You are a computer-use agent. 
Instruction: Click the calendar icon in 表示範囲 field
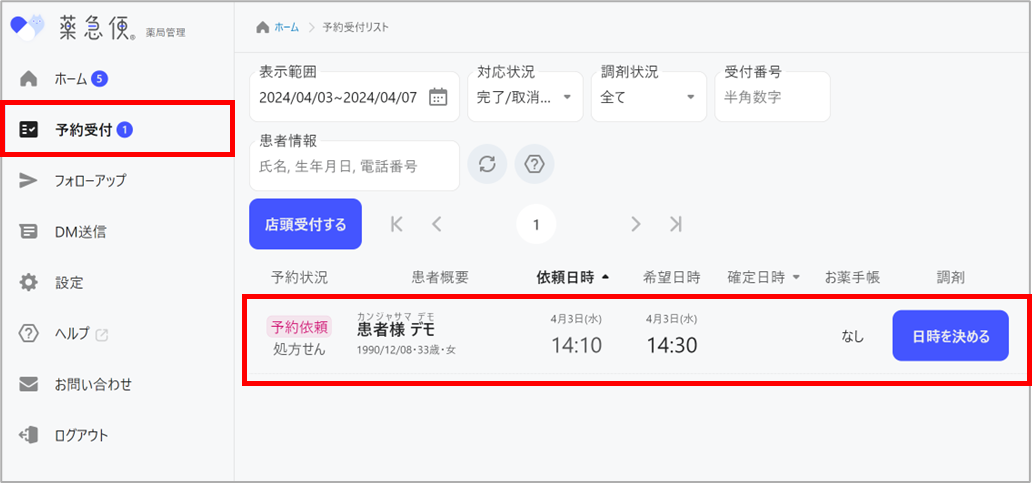click(437, 97)
